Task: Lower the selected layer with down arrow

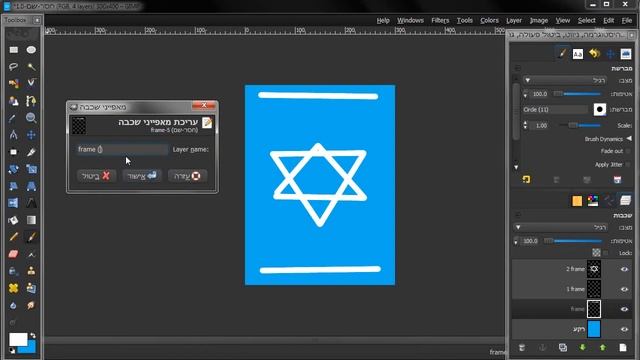Action: point(582,348)
